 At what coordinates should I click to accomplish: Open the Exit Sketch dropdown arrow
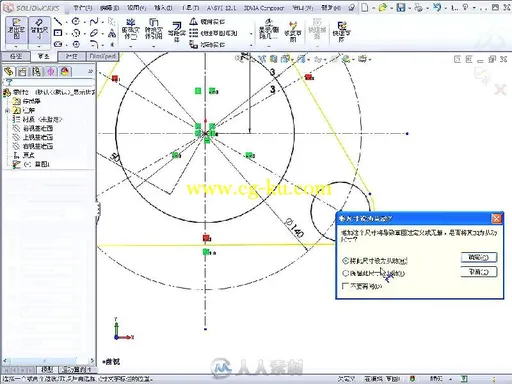point(16,46)
